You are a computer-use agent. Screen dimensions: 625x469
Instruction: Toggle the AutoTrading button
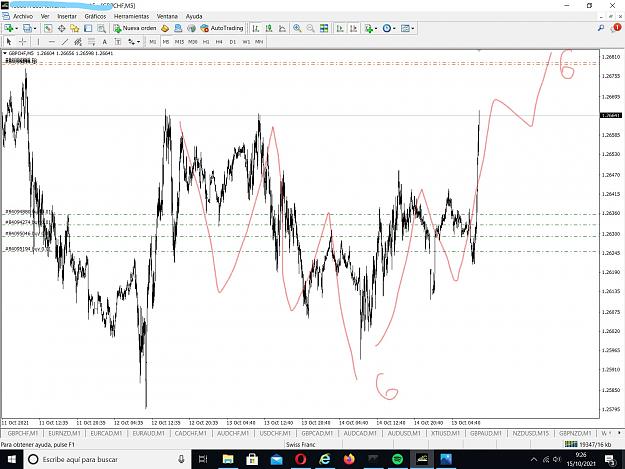click(x=222, y=28)
